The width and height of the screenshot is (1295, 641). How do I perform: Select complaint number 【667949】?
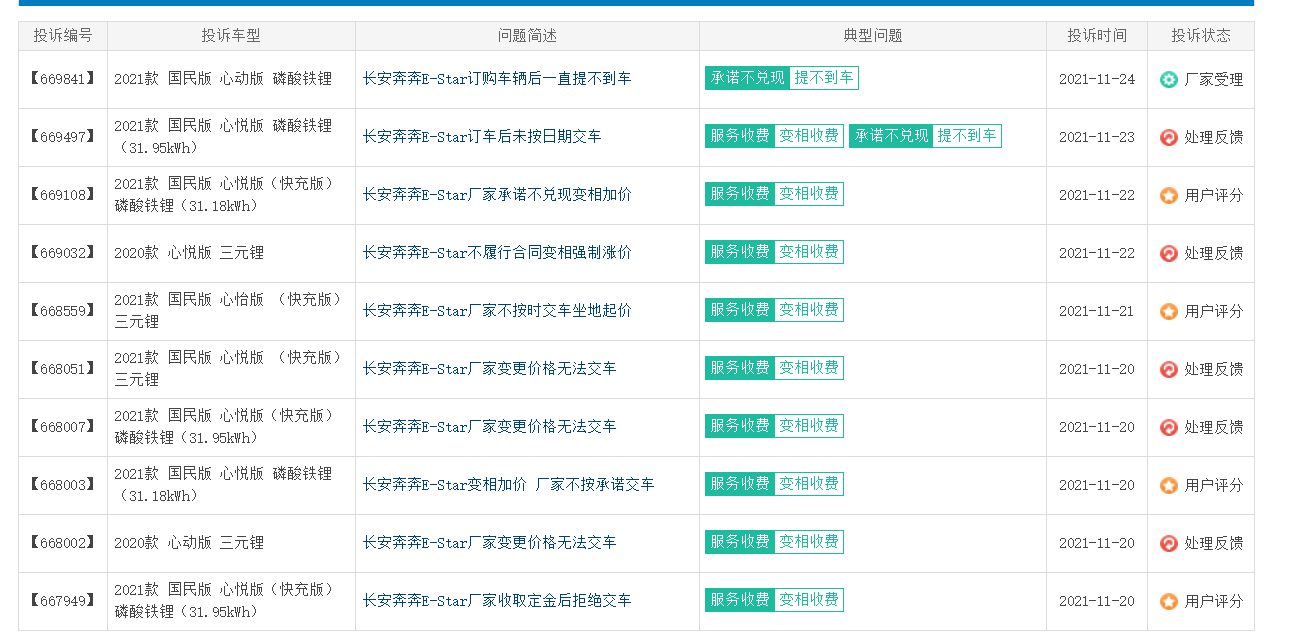coord(63,601)
